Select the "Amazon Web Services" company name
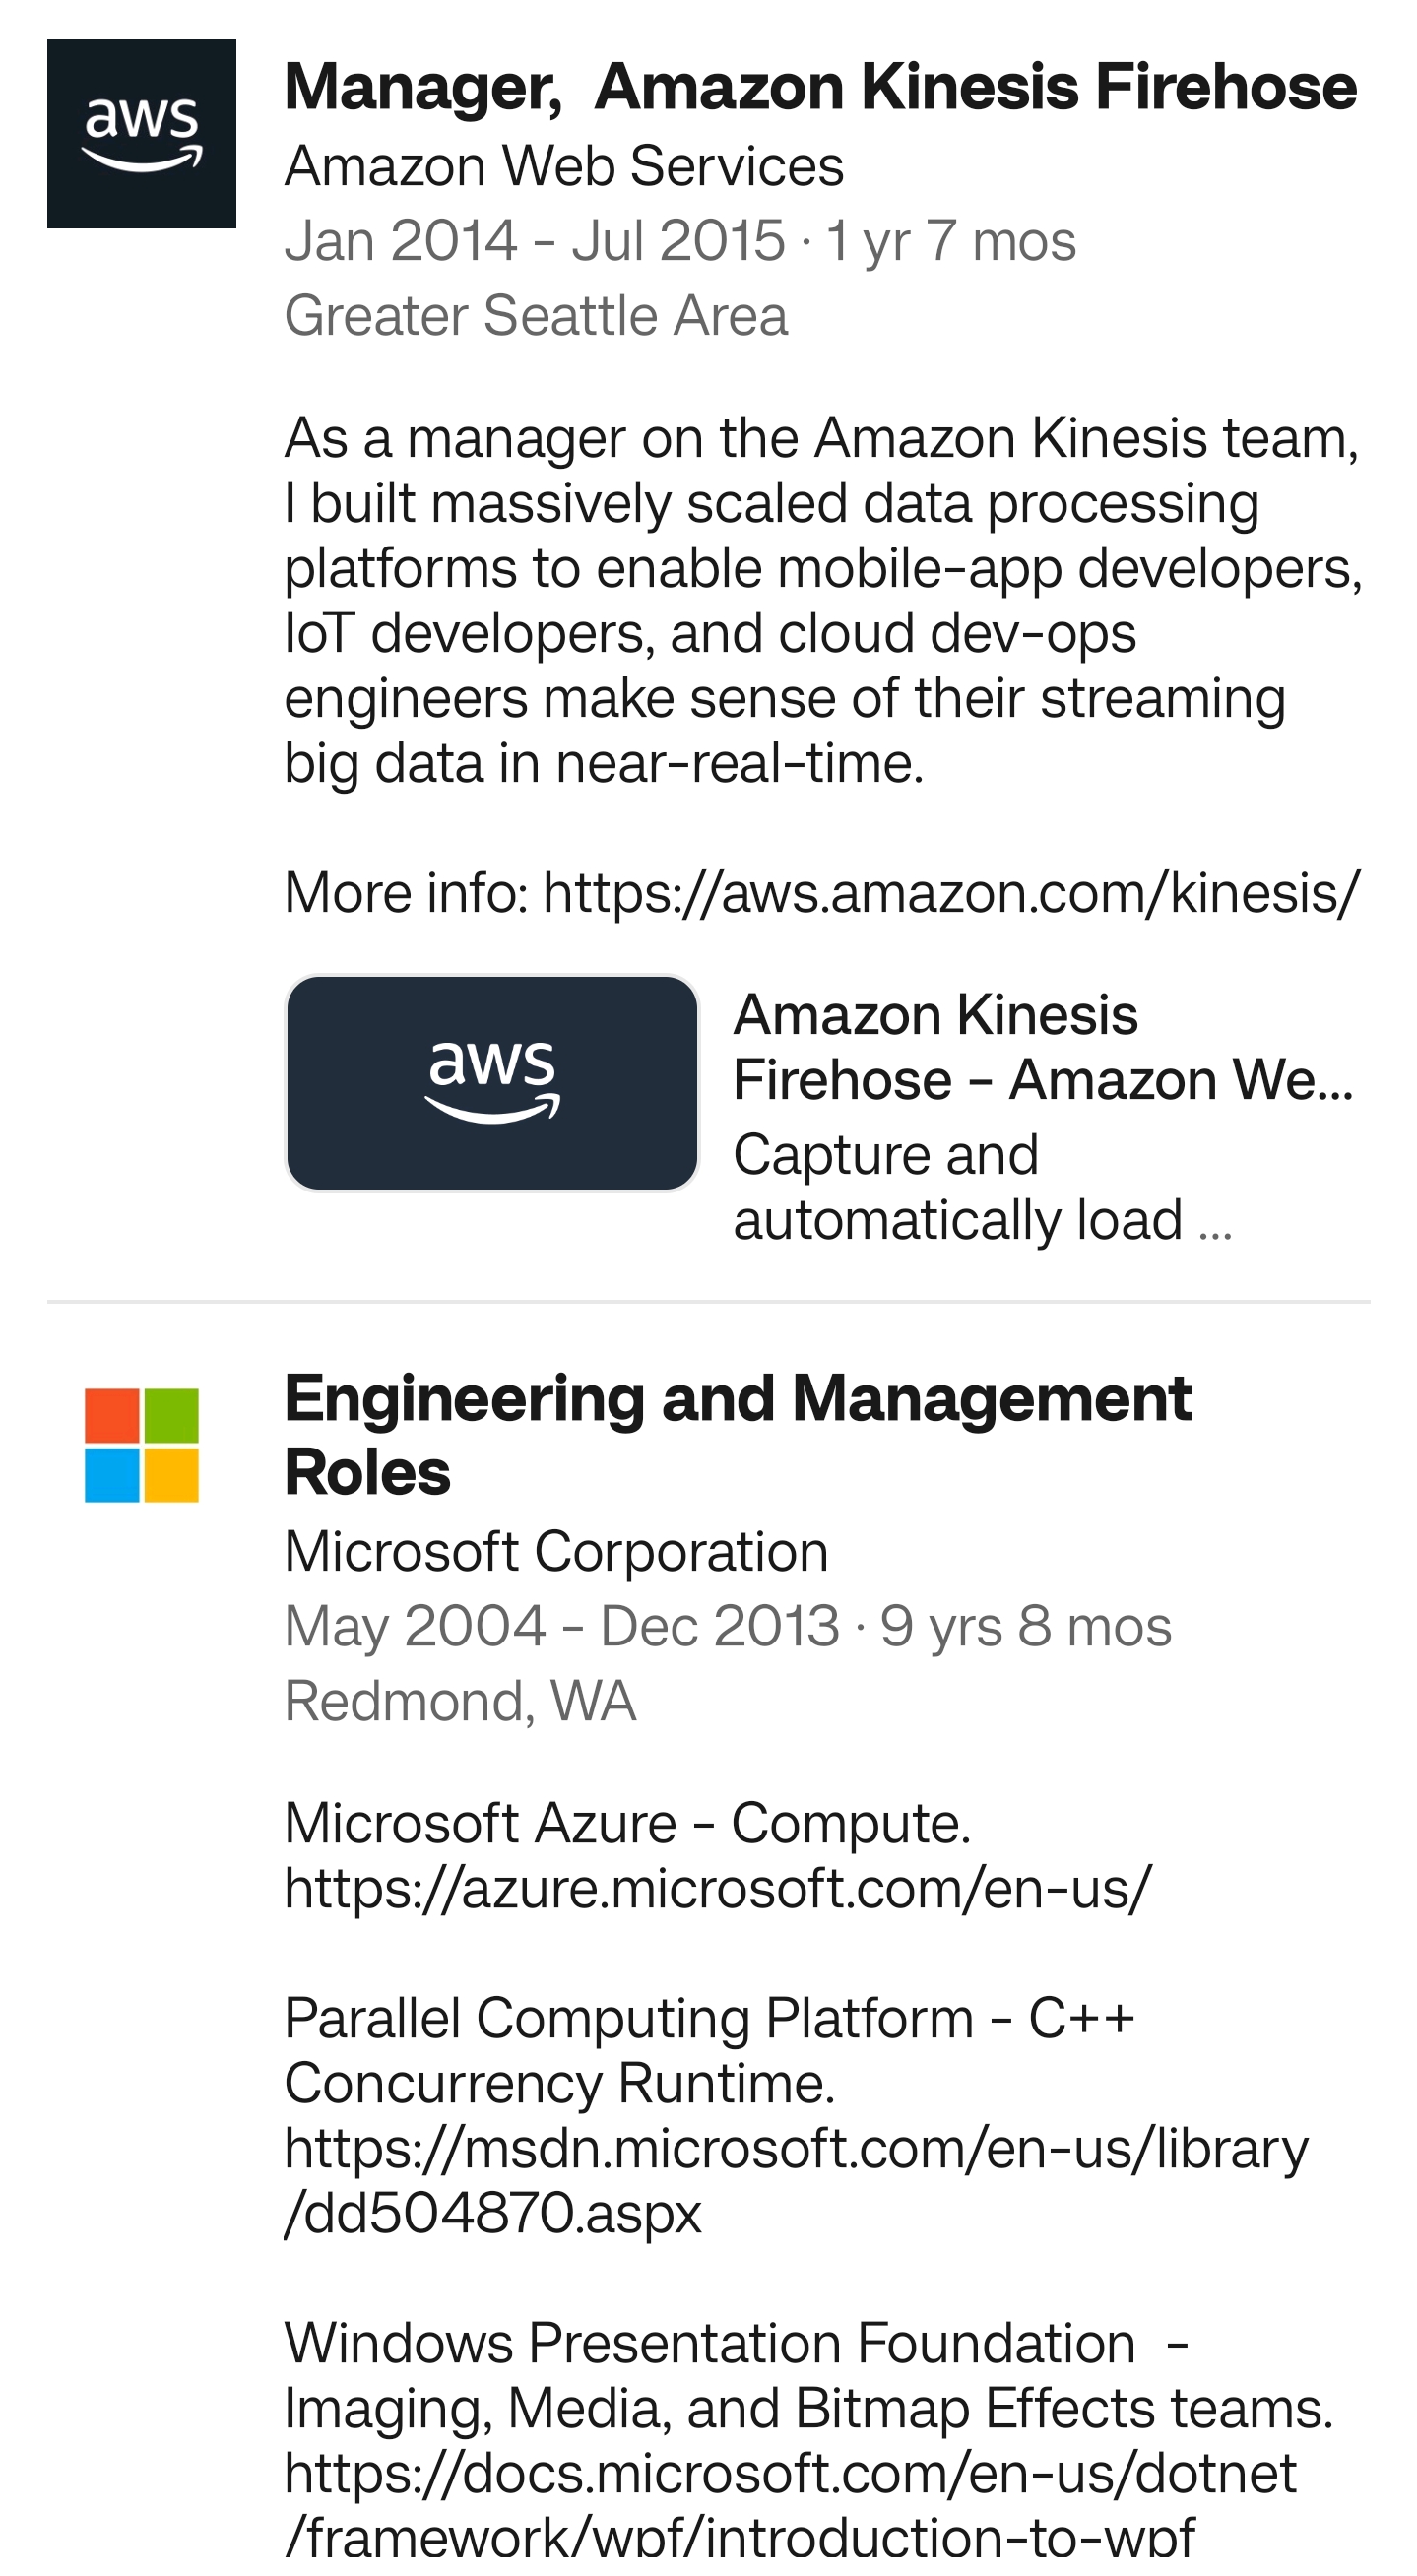Viewport: 1417px width, 2576px height. 564,166
